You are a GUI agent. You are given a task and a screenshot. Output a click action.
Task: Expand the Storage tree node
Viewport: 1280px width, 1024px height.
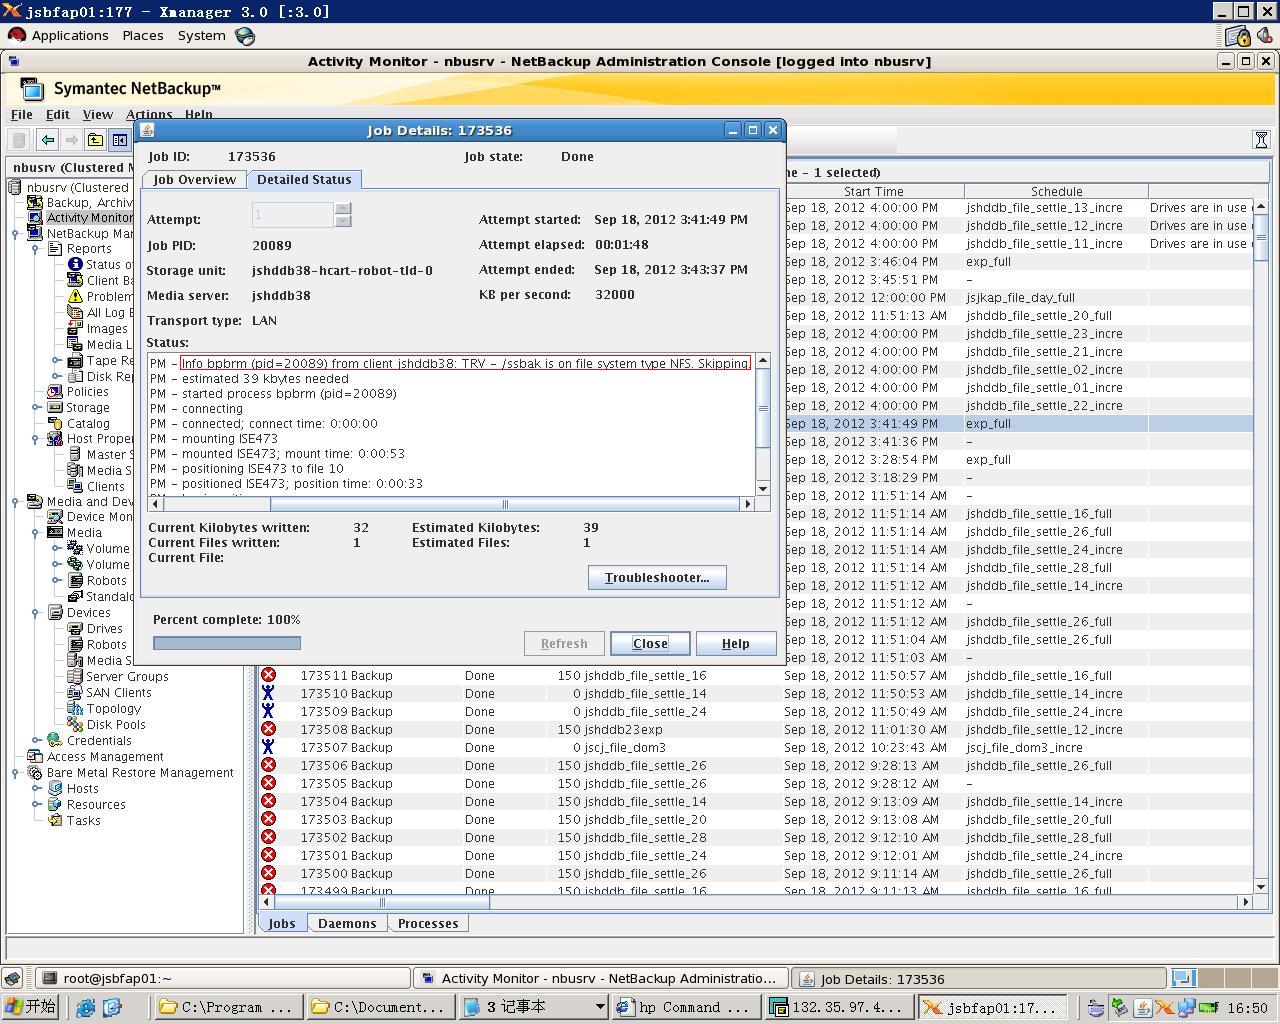pos(36,407)
